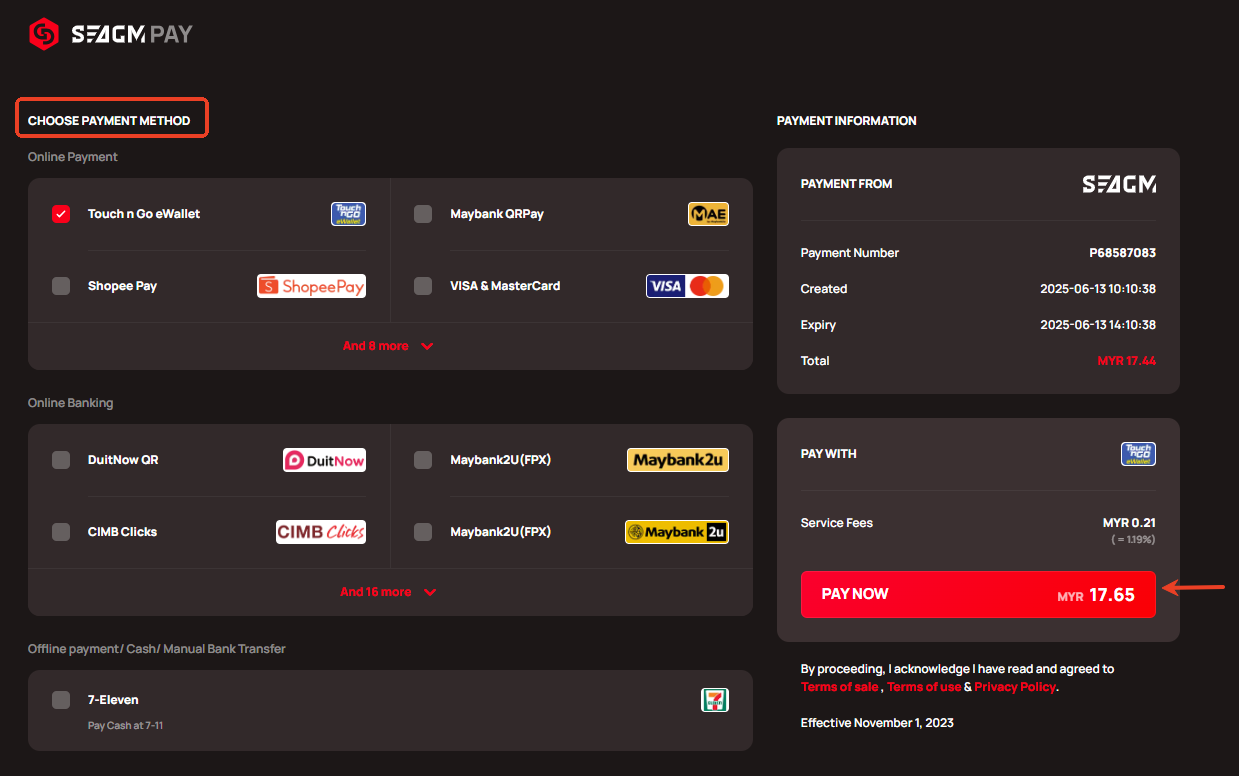Click the CIMB Clicks logo
Viewport: 1239px width, 776px height.
tap(321, 532)
